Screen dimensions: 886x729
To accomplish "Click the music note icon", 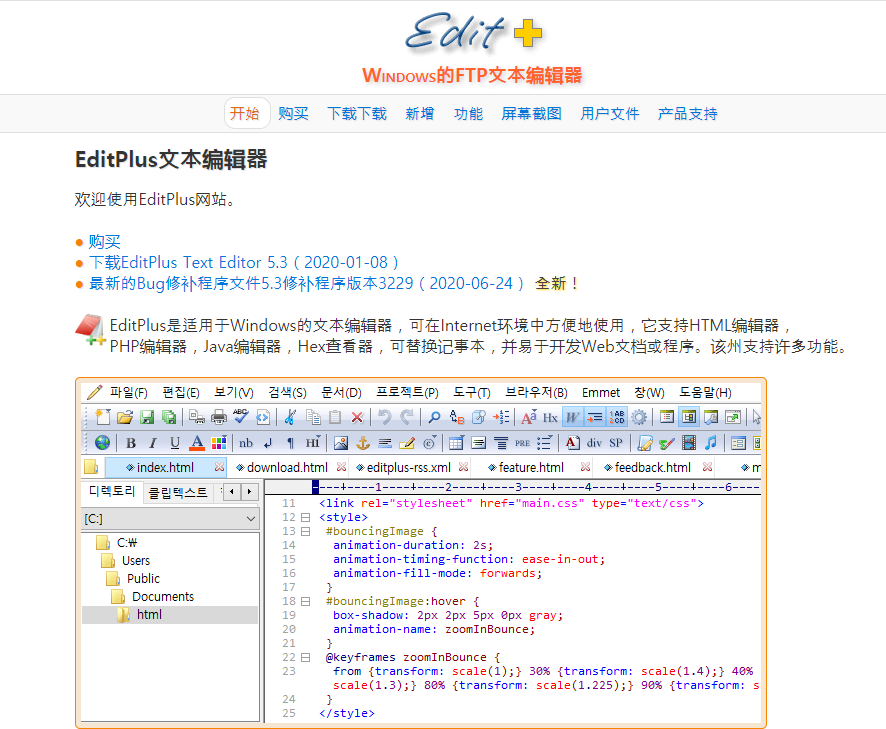I will coord(711,442).
